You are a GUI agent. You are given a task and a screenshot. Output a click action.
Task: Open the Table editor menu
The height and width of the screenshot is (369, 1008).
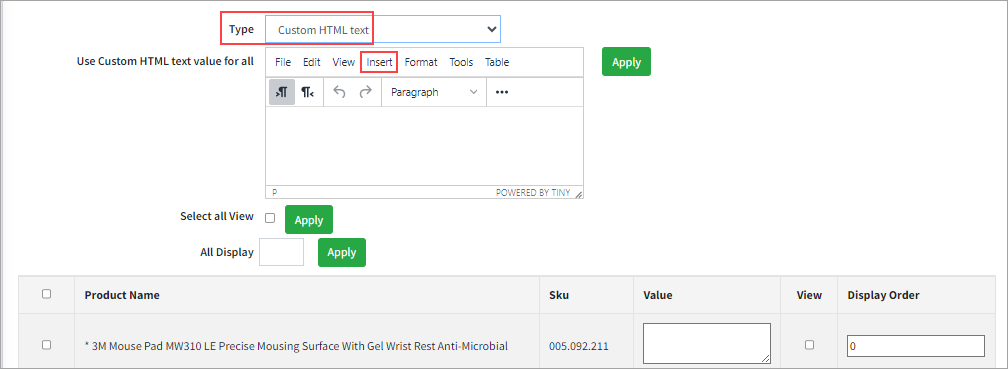[497, 62]
